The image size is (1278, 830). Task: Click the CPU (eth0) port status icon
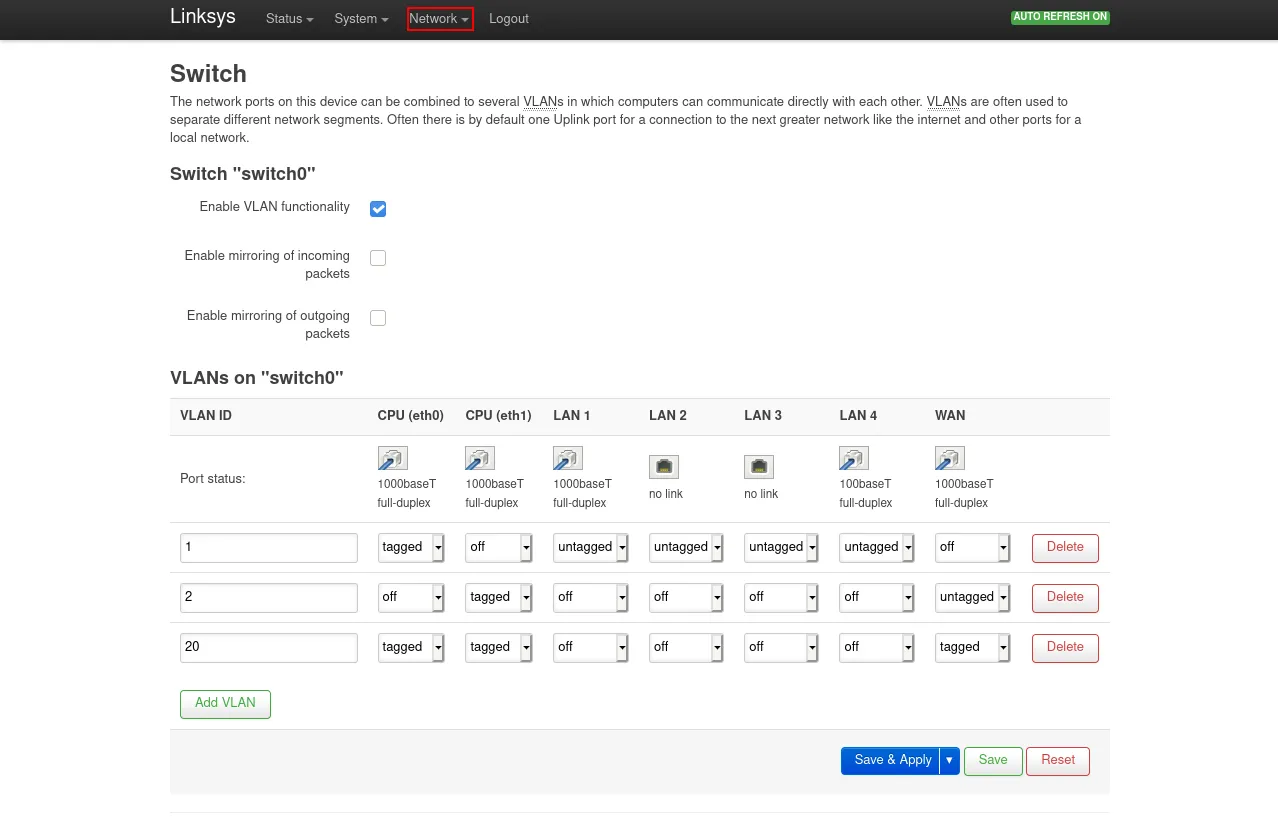[x=392, y=458]
